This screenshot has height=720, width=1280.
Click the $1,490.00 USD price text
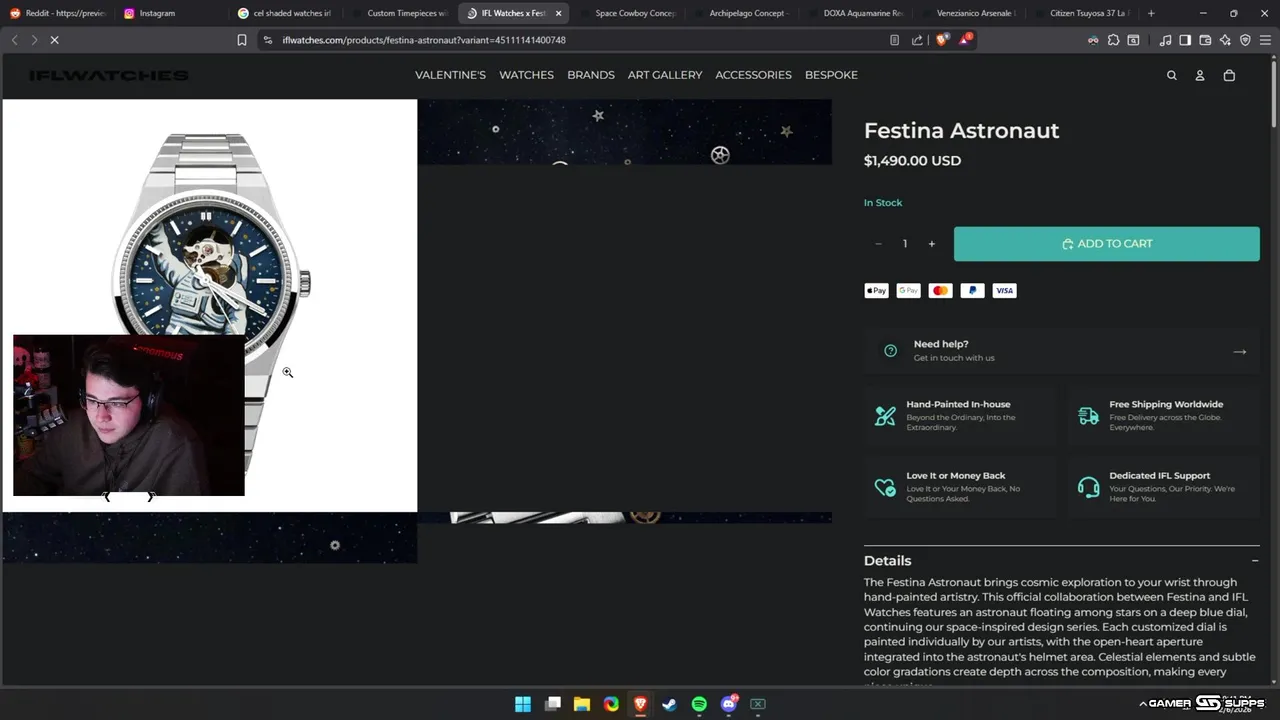(x=912, y=161)
